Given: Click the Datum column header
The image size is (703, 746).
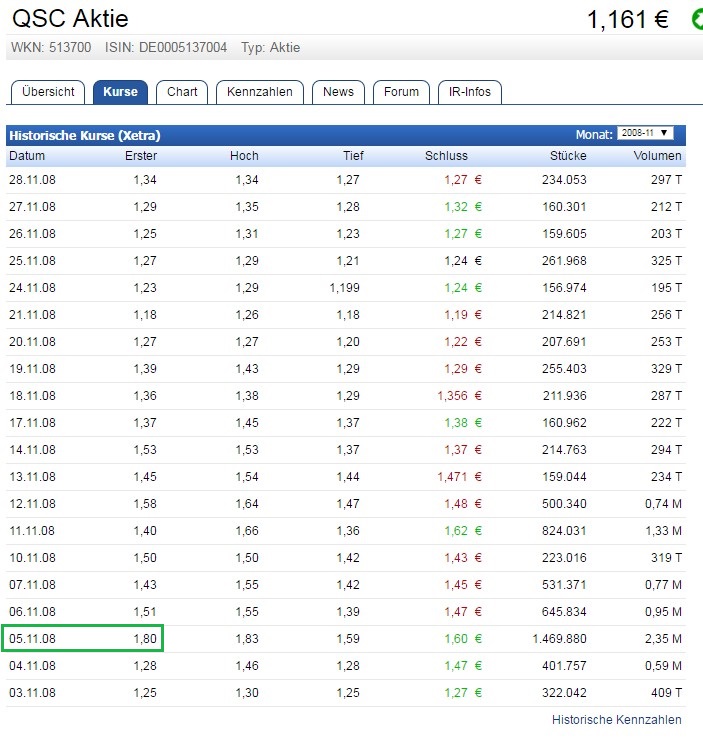Looking at the screenshot, I should [x=27, y=156].
